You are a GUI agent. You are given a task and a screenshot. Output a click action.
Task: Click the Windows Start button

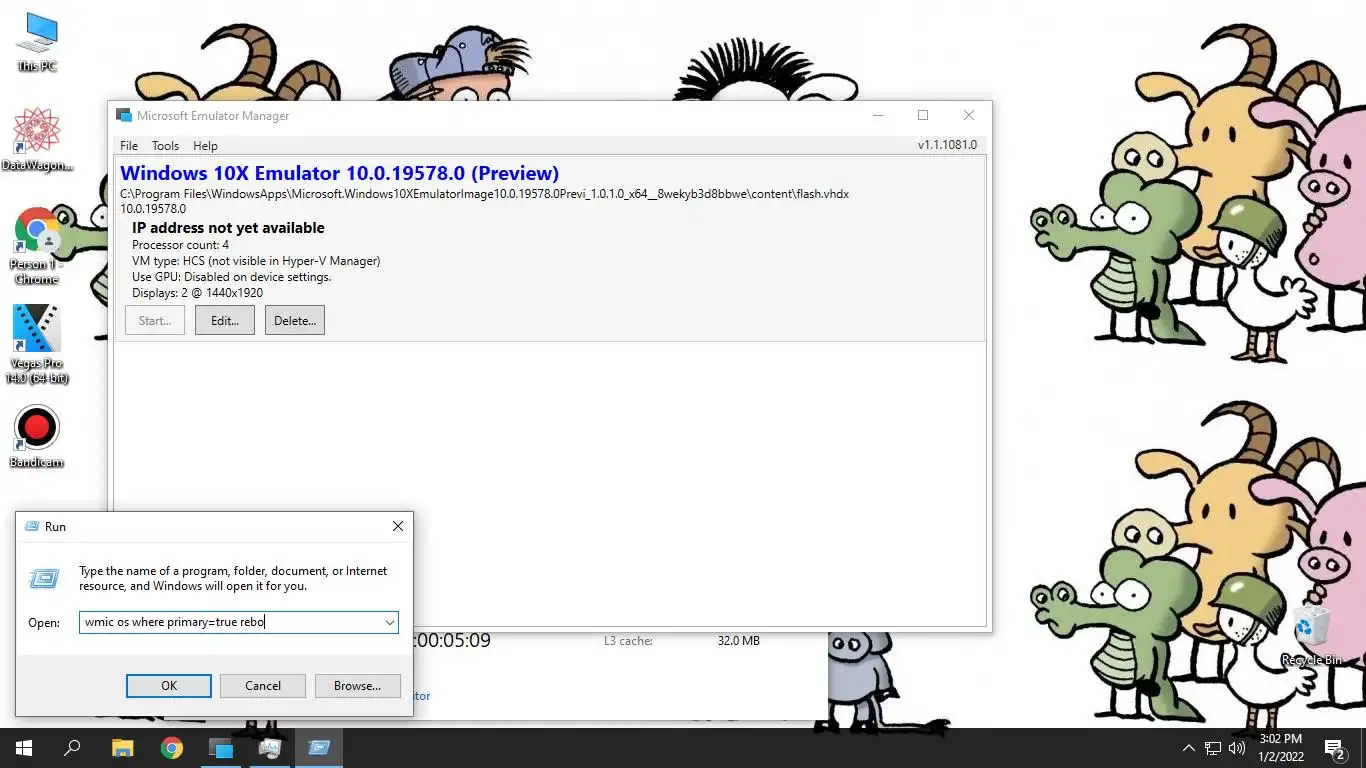(24, 748)
